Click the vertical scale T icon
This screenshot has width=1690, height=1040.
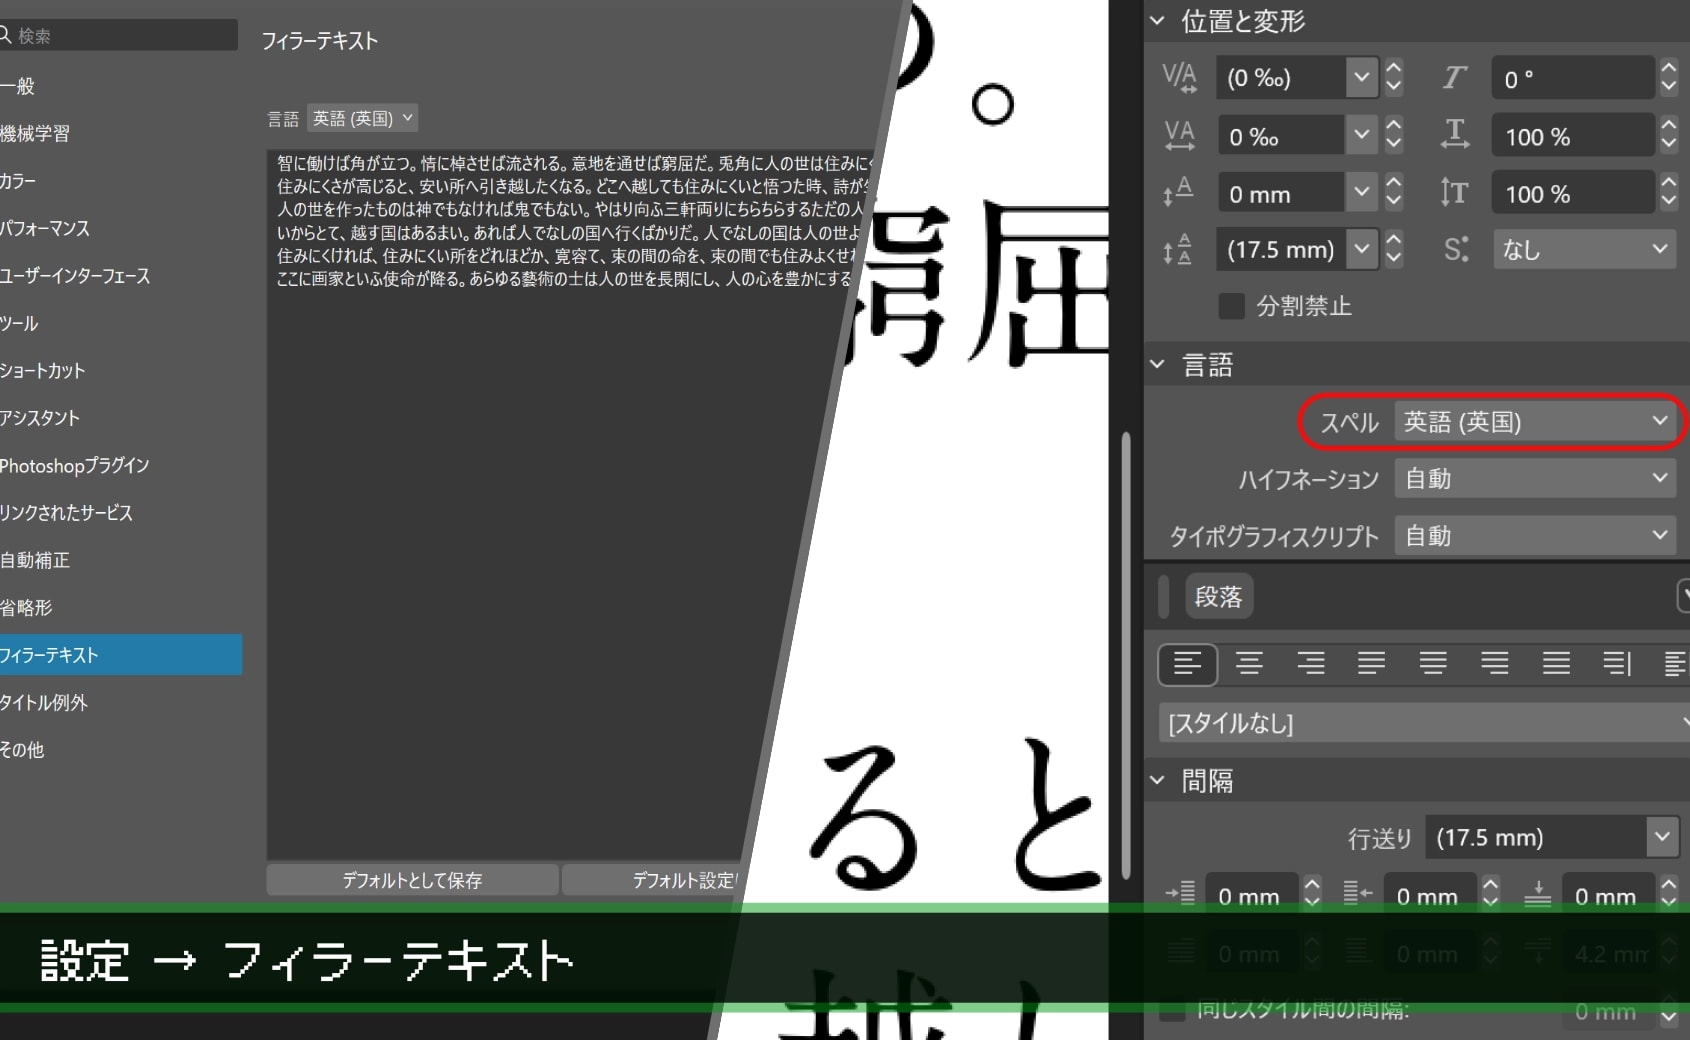tap(1454, 192)
